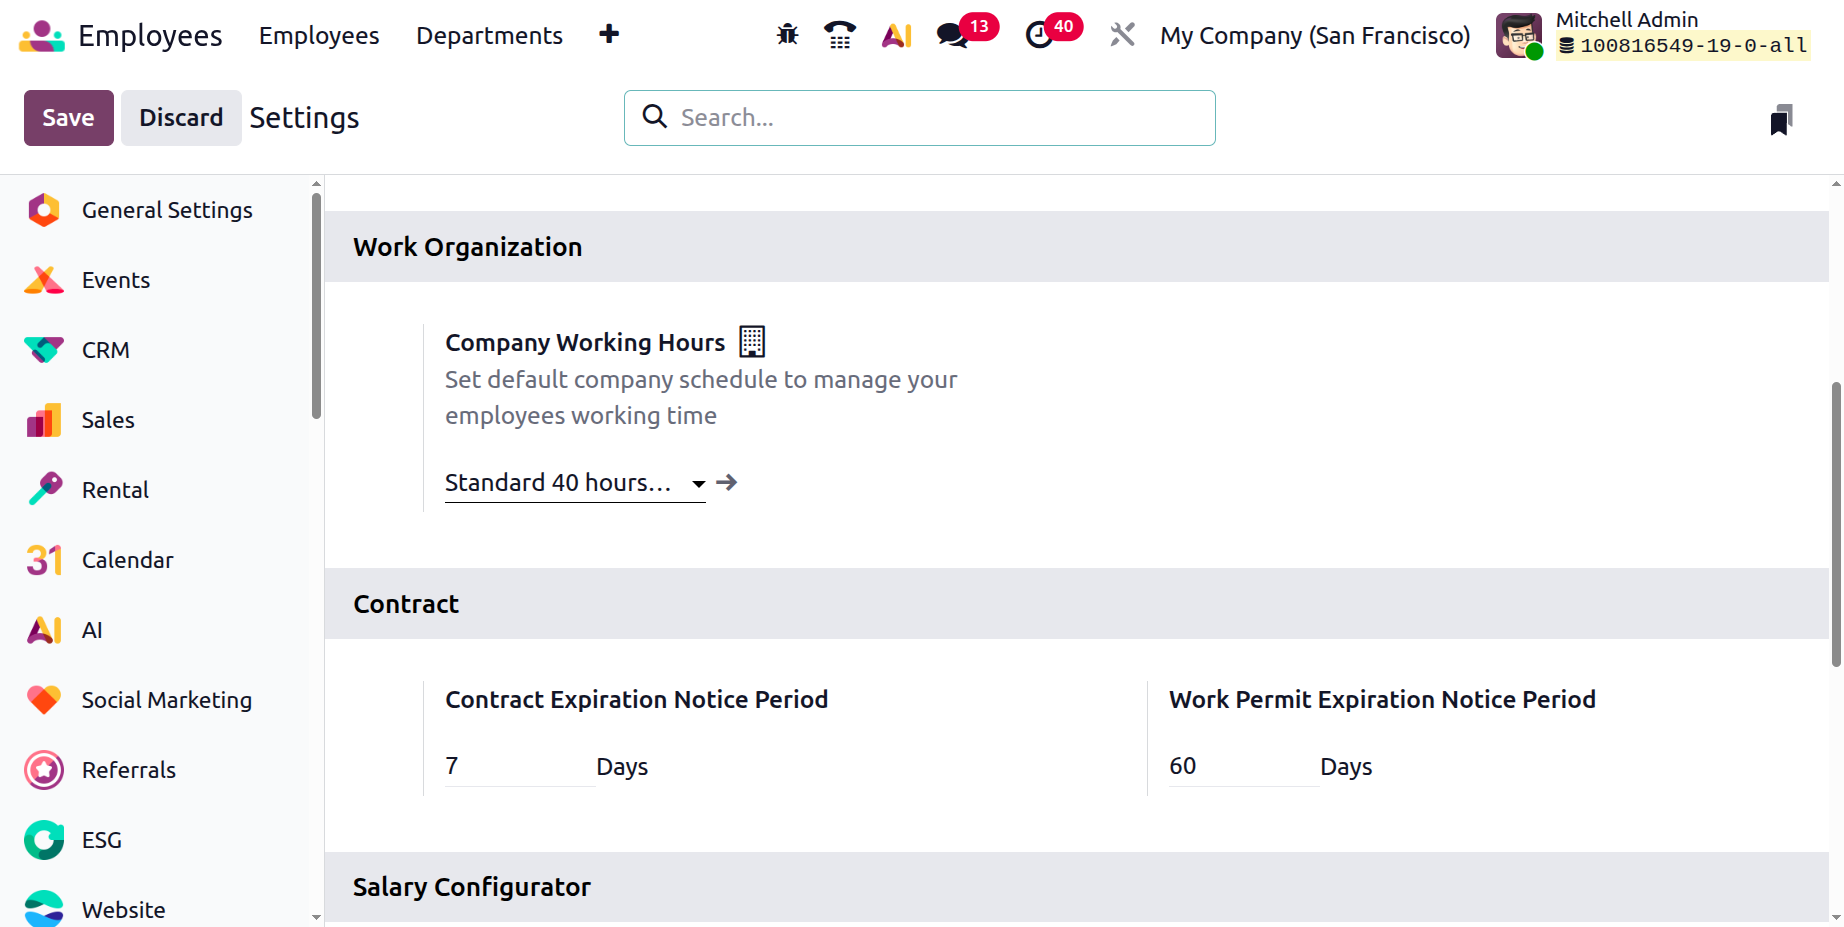The width and height of the screenshot is (1844, 927).
Task: Open My Company (San Francisco) switcher
Action: tap(1315, 36)
